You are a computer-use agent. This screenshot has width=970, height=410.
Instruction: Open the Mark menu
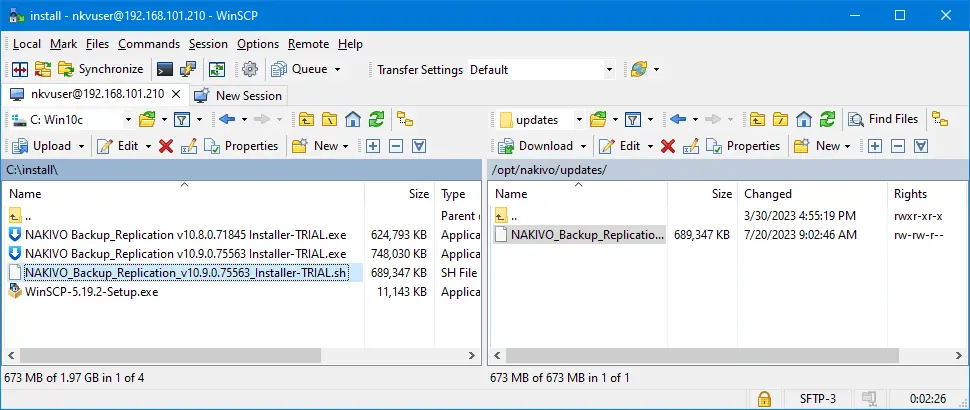(x=64, y=44)
